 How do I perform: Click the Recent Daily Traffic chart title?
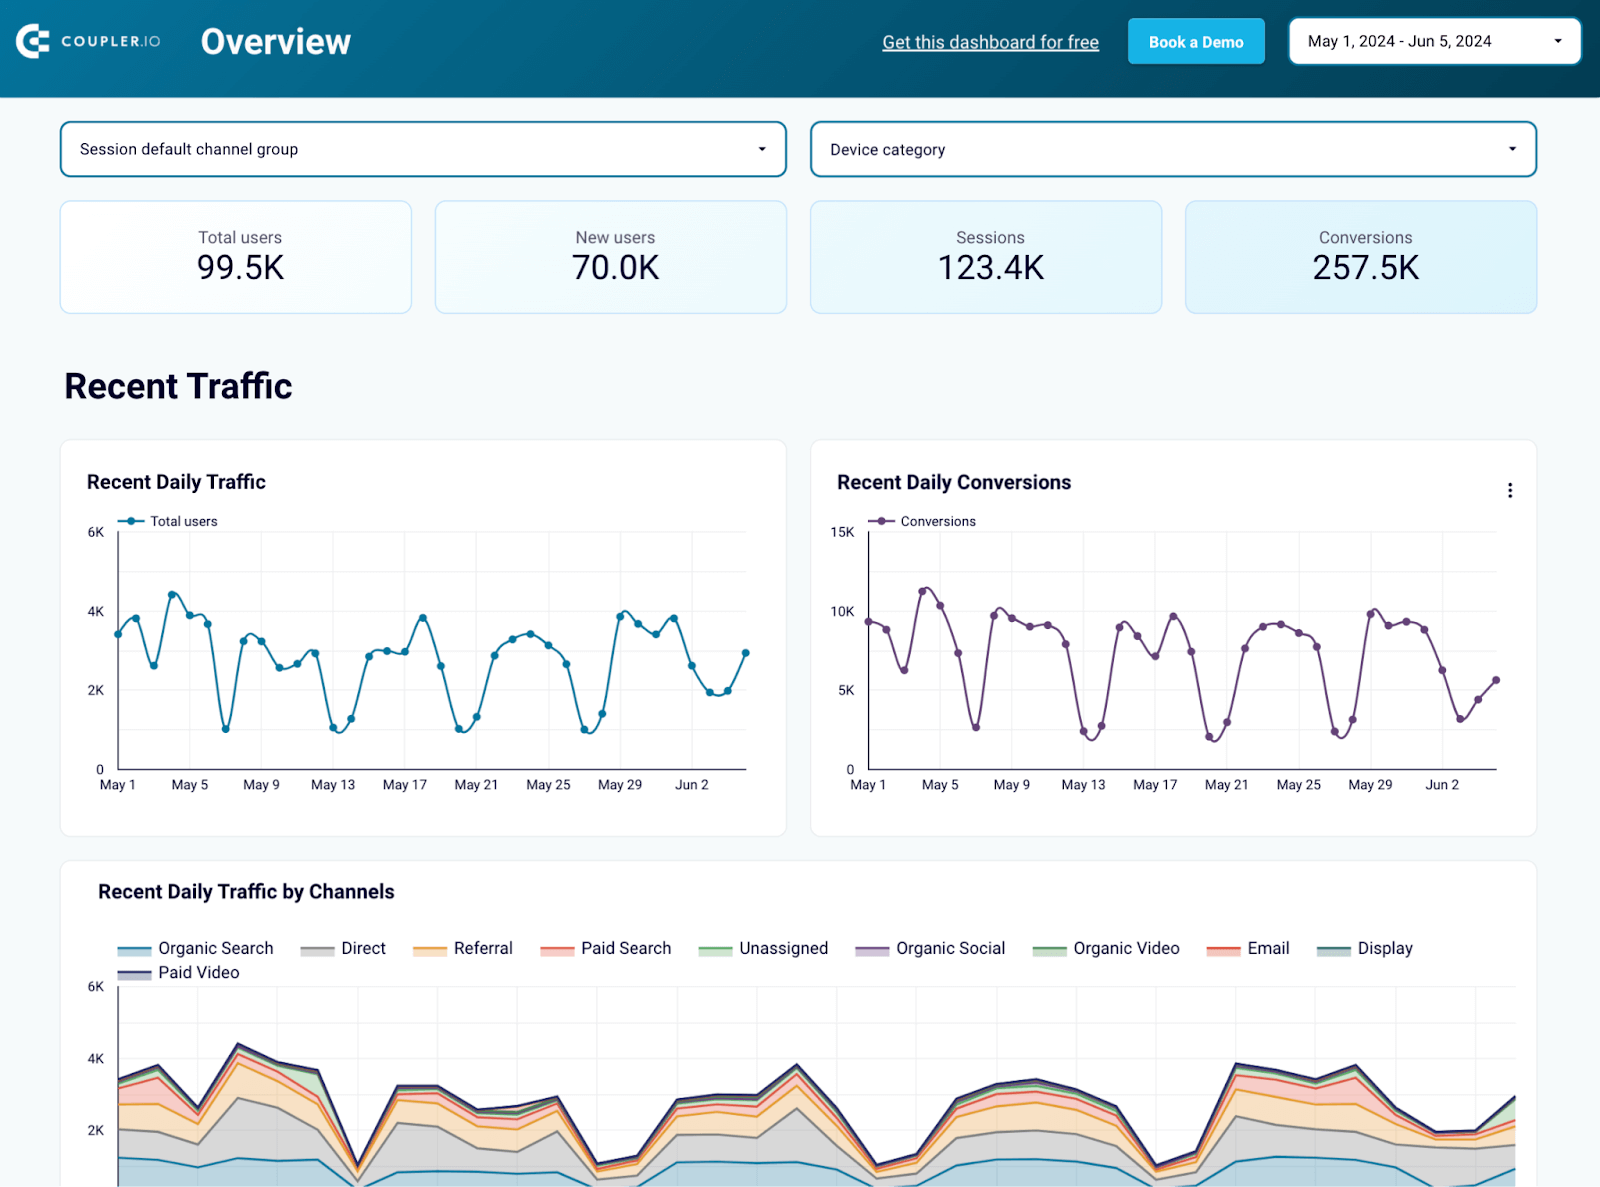(x=176, y=482)
